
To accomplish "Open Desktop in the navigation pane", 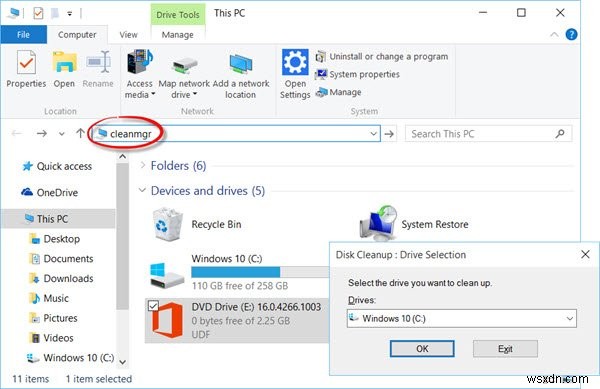I will tap(55, 239).
